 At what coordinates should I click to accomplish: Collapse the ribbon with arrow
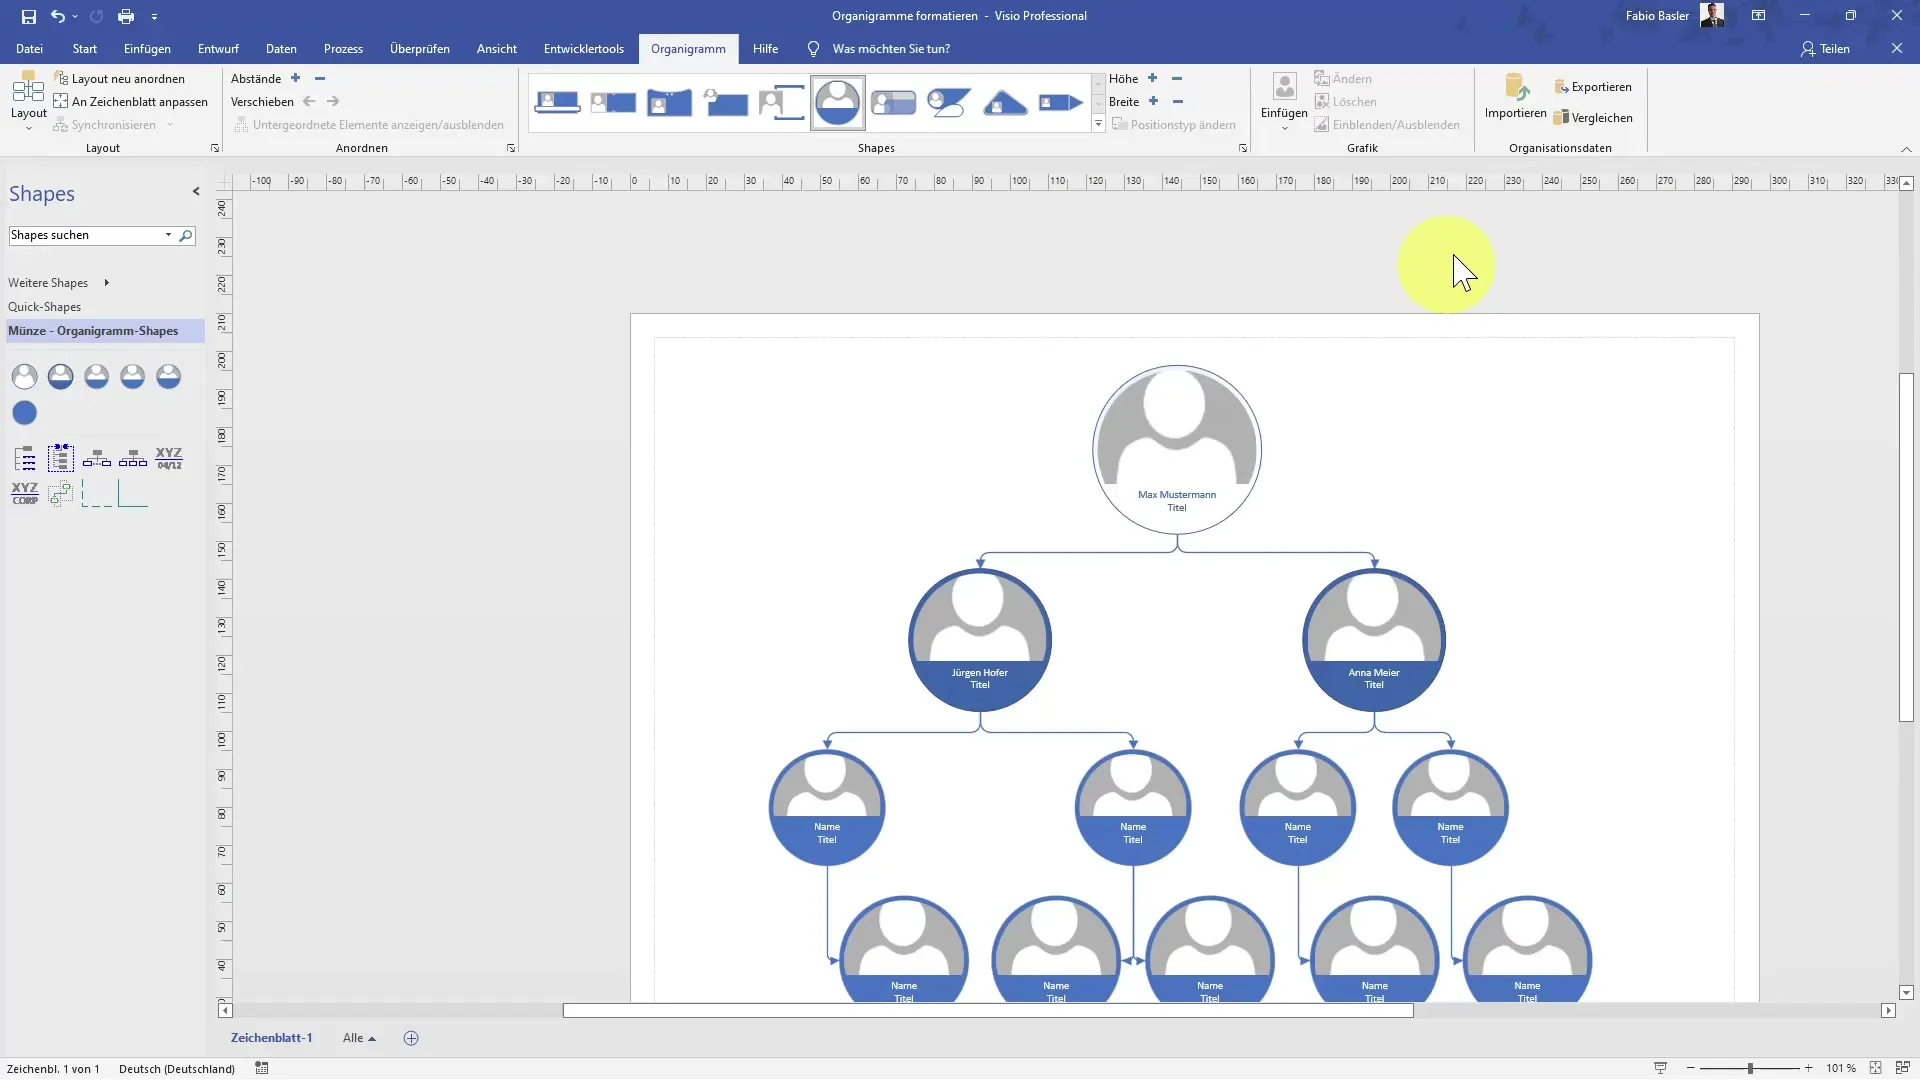click(x=1906, y=149)
